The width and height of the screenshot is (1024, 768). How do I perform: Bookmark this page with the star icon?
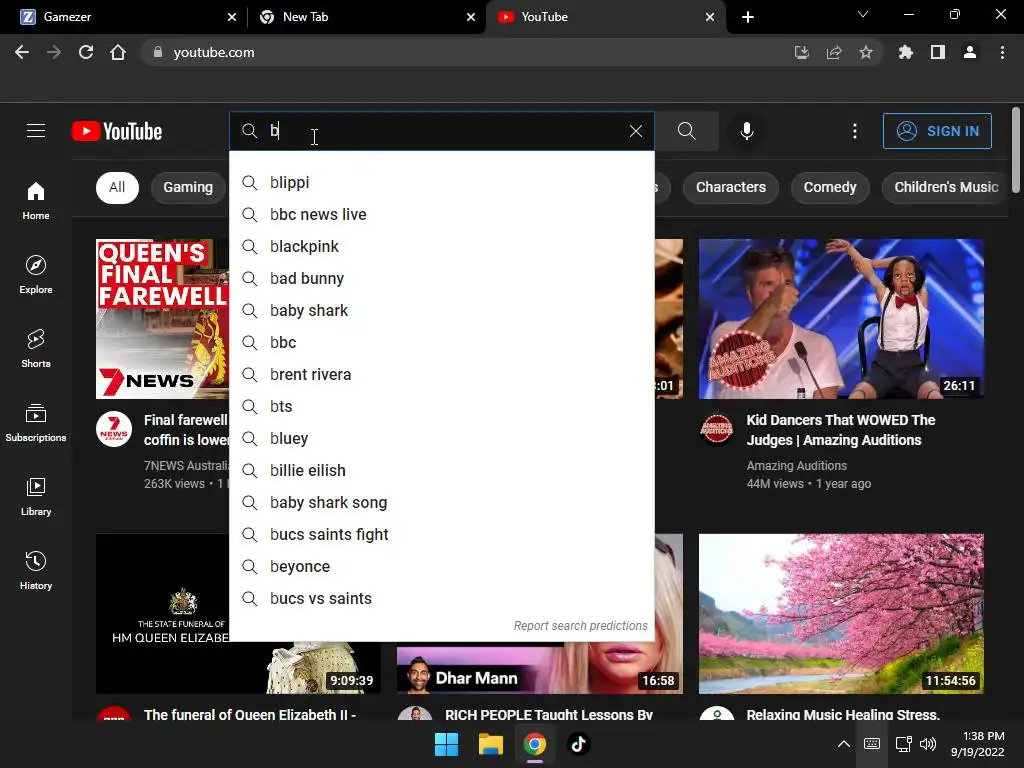point(866,52)
